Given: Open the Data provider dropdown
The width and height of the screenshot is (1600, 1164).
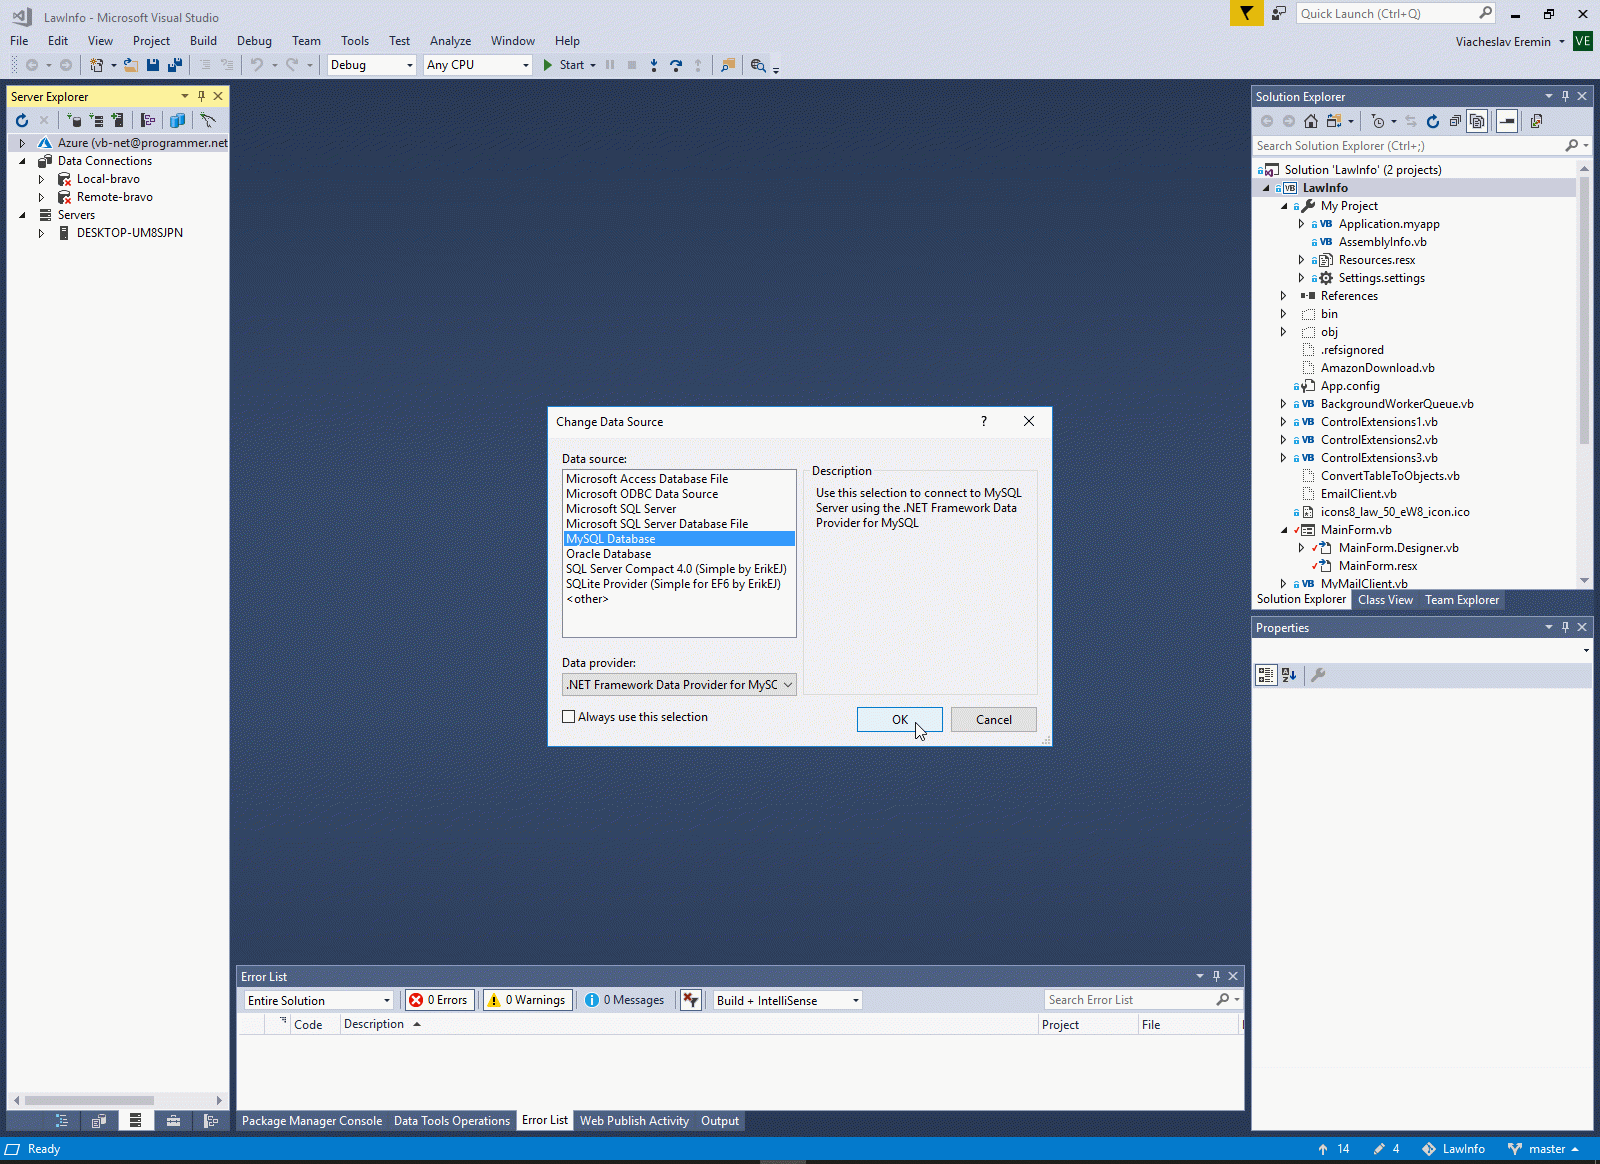Looking at the screenshot, I should point(679,685).
